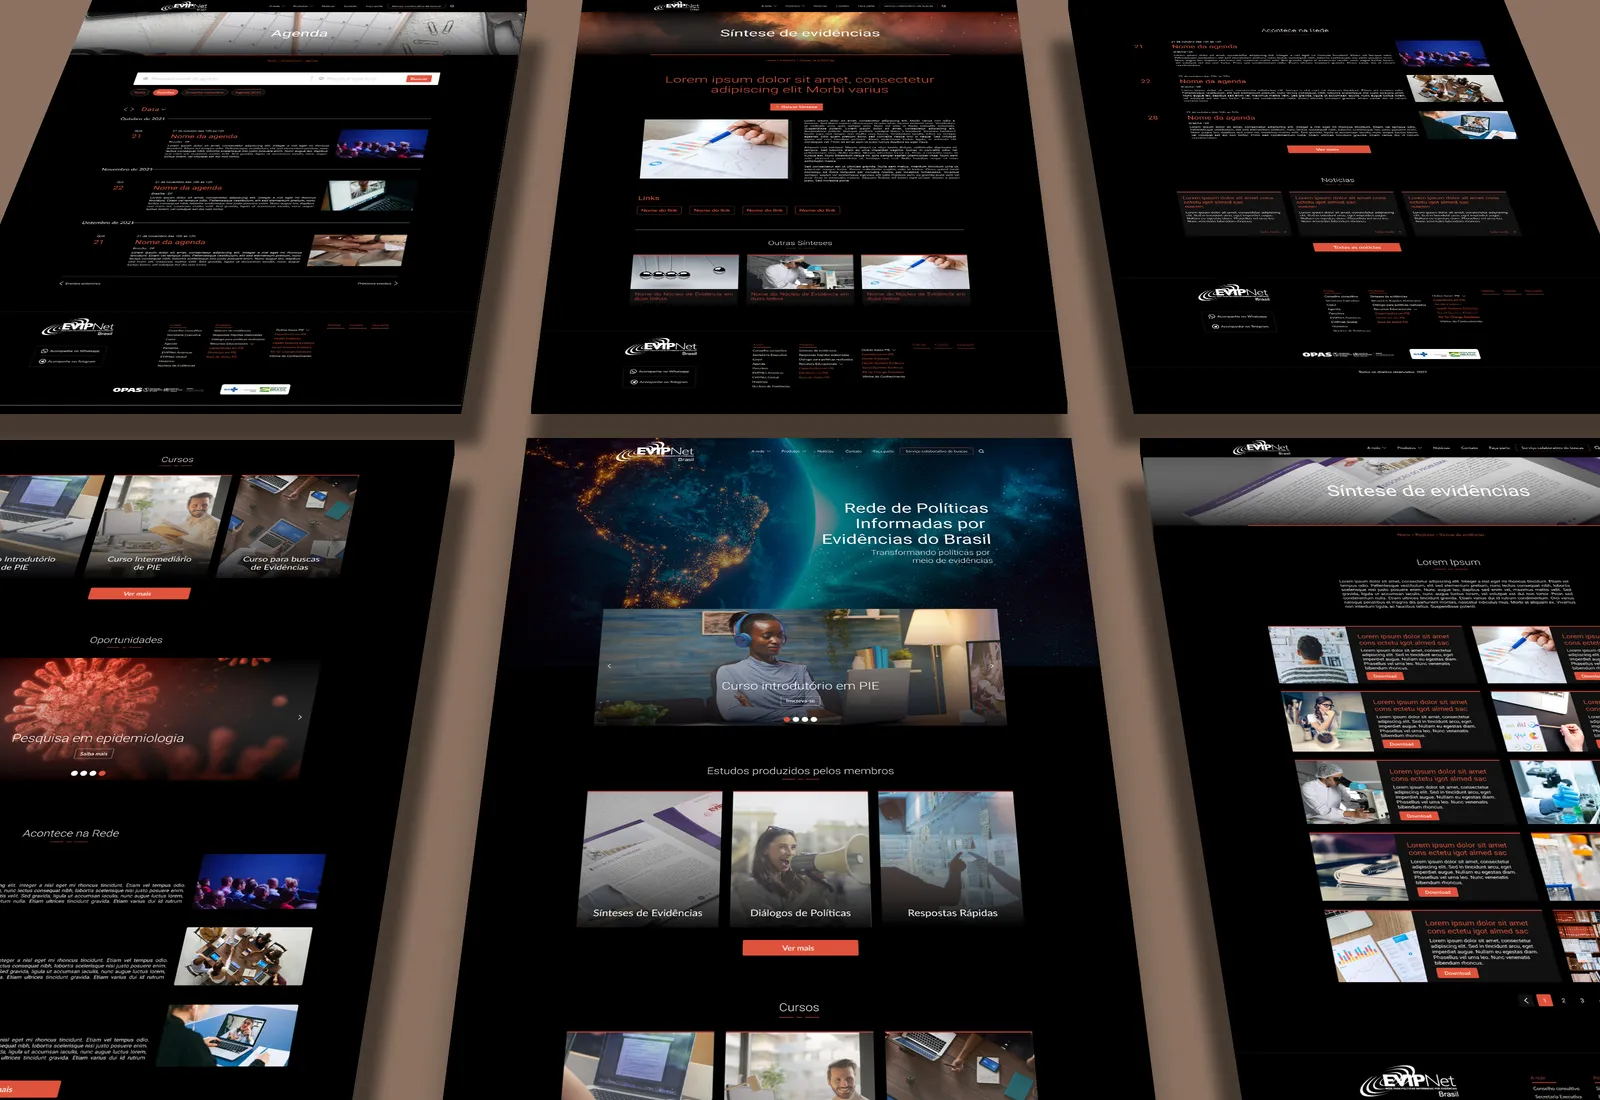Screen dimensions: 1600x1100
Task: Click the Telegram follow button in Agenda footer
Action: tap(68, 361)
